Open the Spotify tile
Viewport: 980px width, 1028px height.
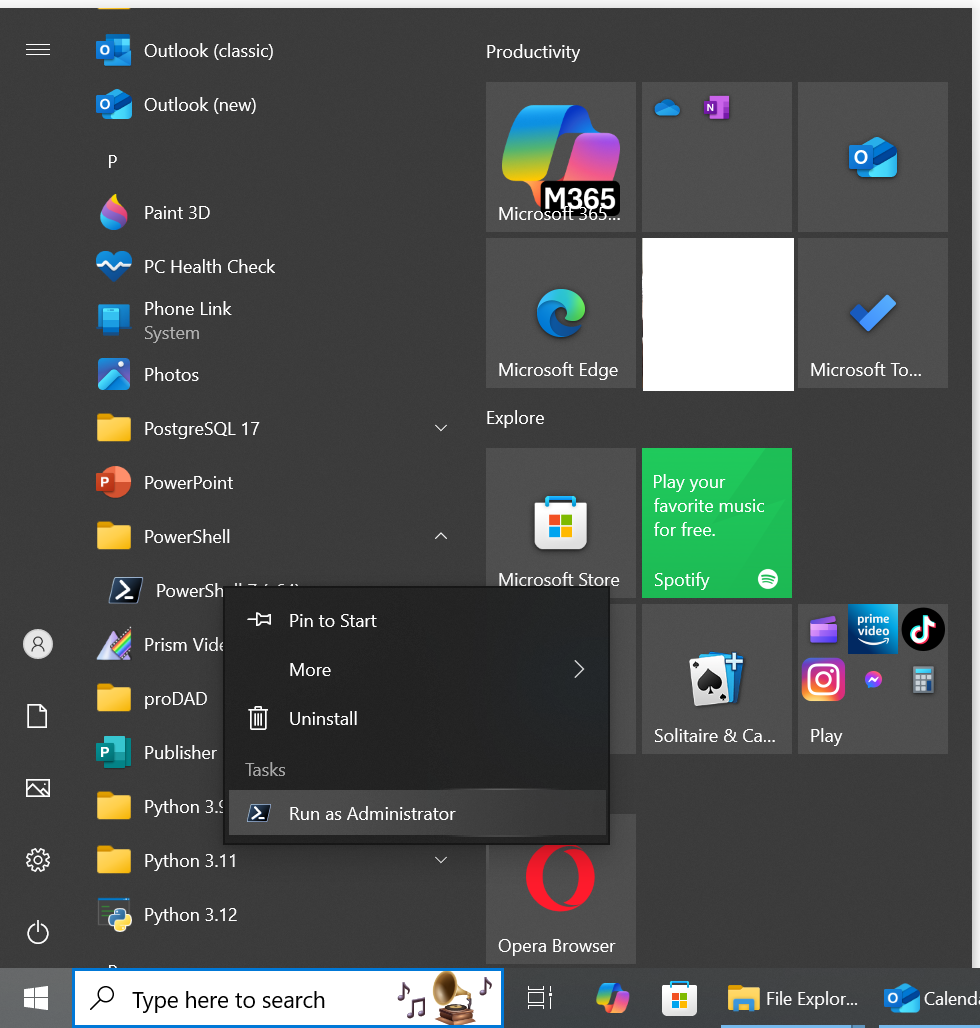(716, 523)
